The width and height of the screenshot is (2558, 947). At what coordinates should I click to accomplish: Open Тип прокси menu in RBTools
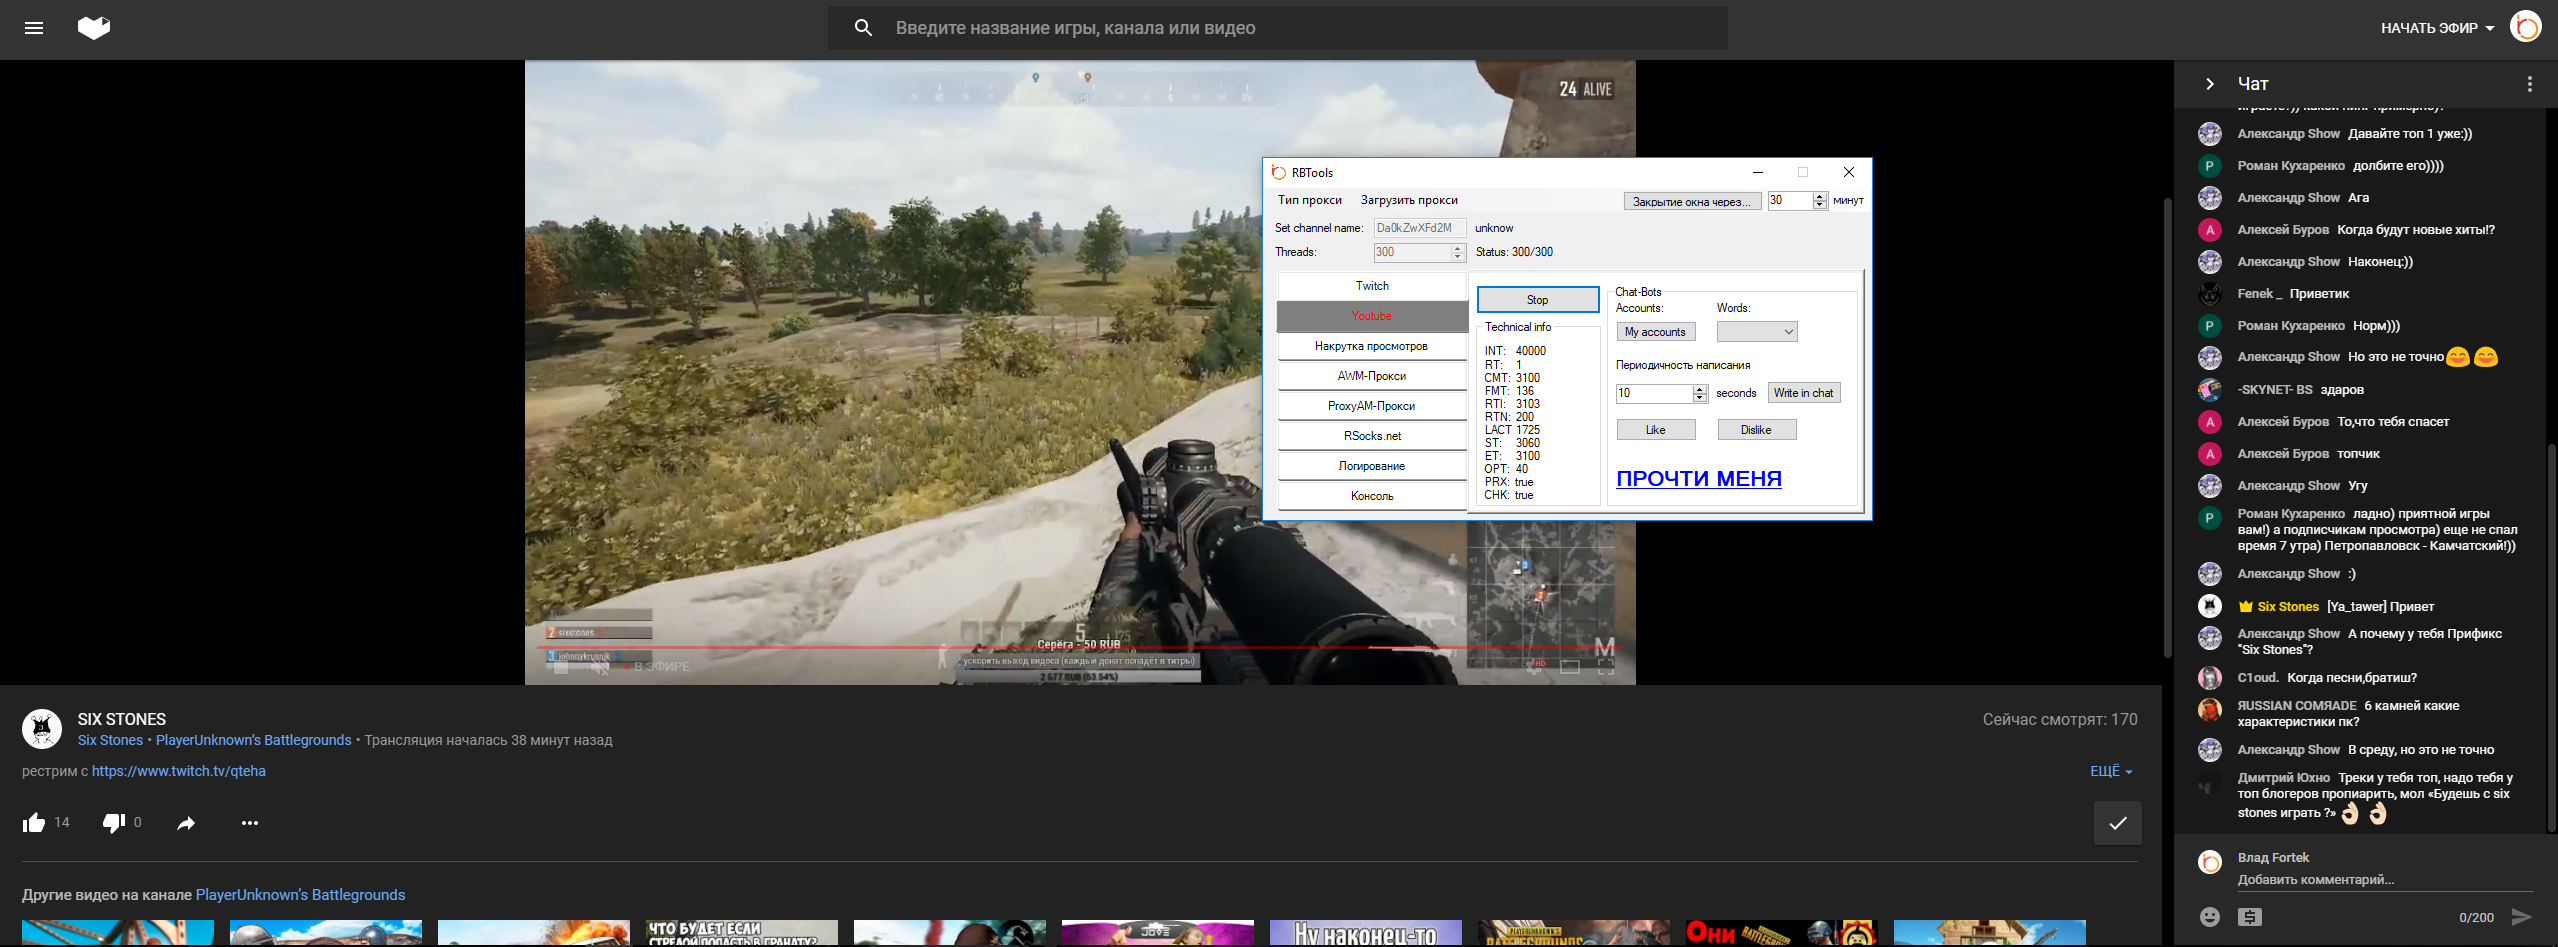click(1309, 200)
